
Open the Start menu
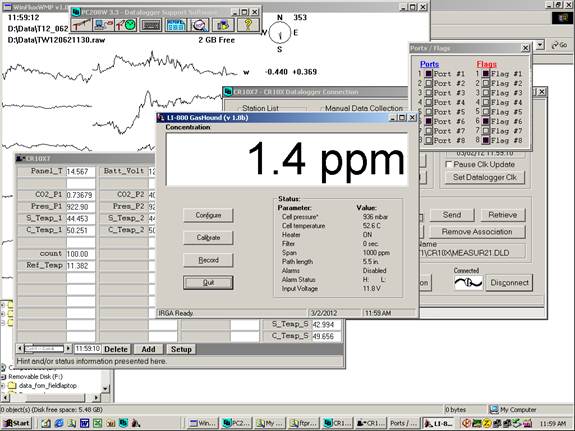click(x=17, y=423)
